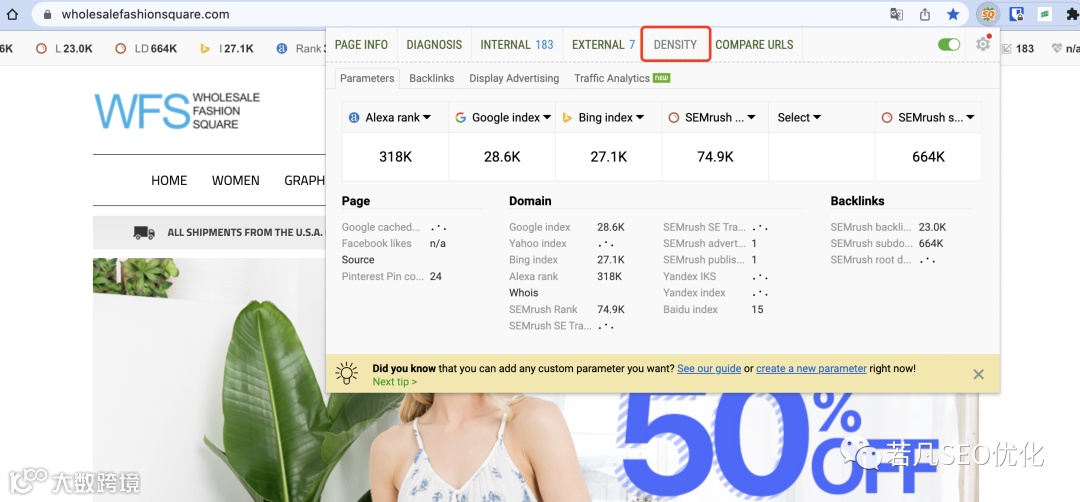Click the SEMrush subdomain backlinks value 664K
Screen dimensions: 1080x502
[931, 243]
